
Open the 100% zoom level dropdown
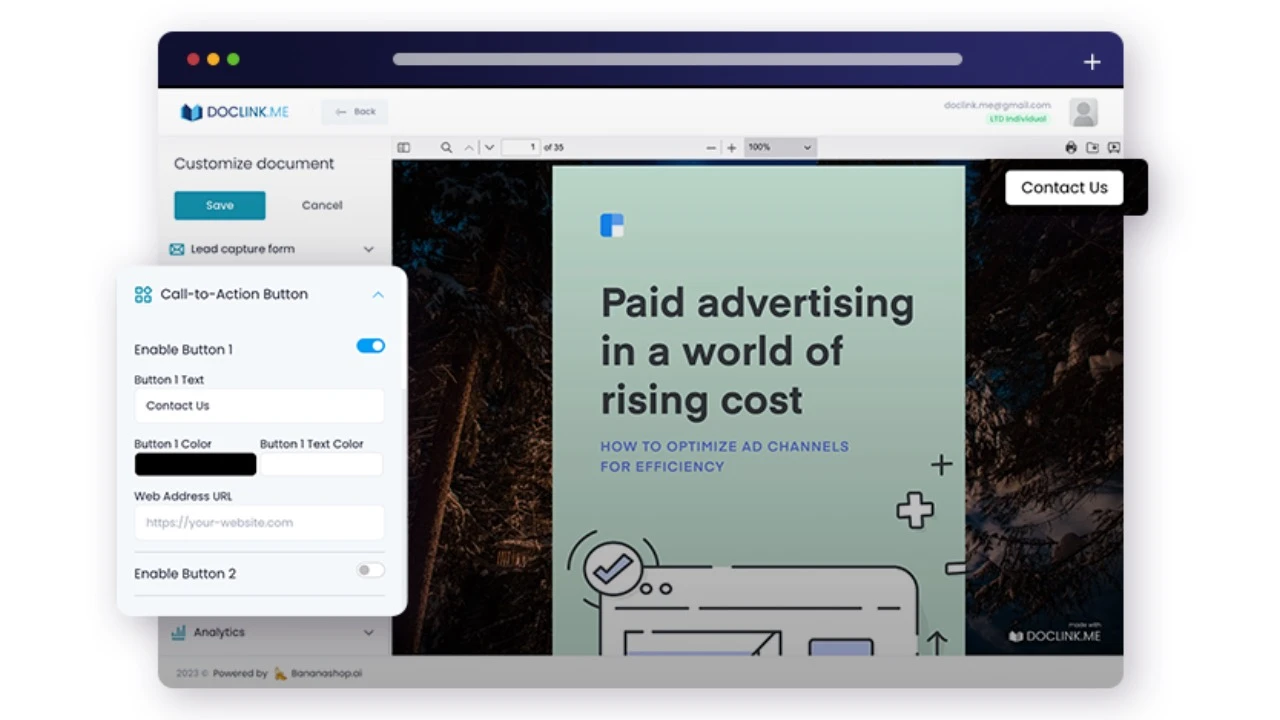click(x=780, y=147)
